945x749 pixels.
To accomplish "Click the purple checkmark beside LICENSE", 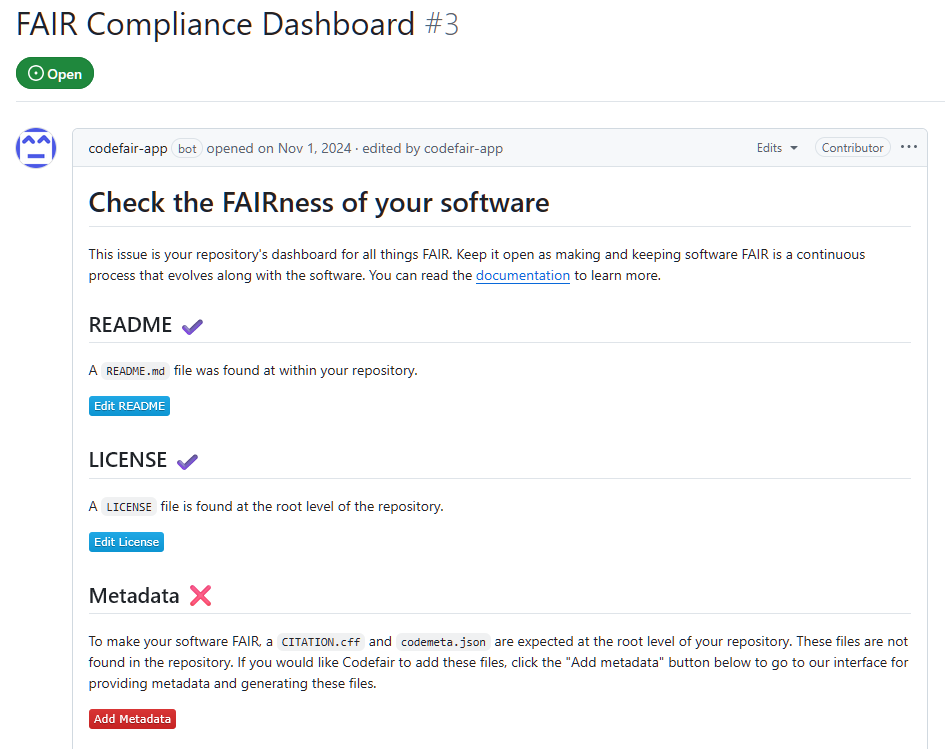I will 187,461.
